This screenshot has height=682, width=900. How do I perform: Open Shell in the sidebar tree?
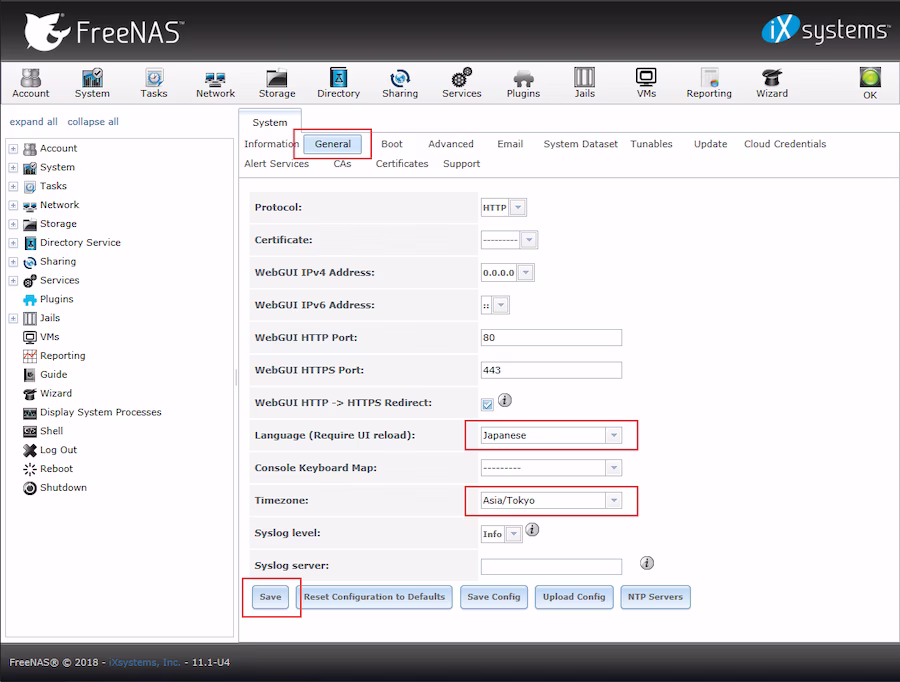pyautogui.click(x=43, y=431)
